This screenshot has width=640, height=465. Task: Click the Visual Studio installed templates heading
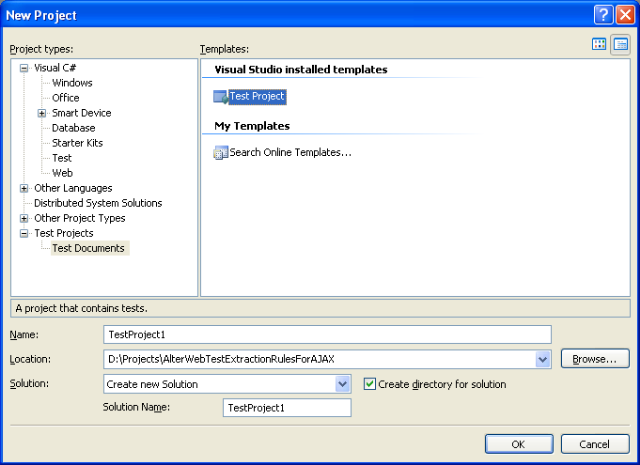tap(301, 70)
